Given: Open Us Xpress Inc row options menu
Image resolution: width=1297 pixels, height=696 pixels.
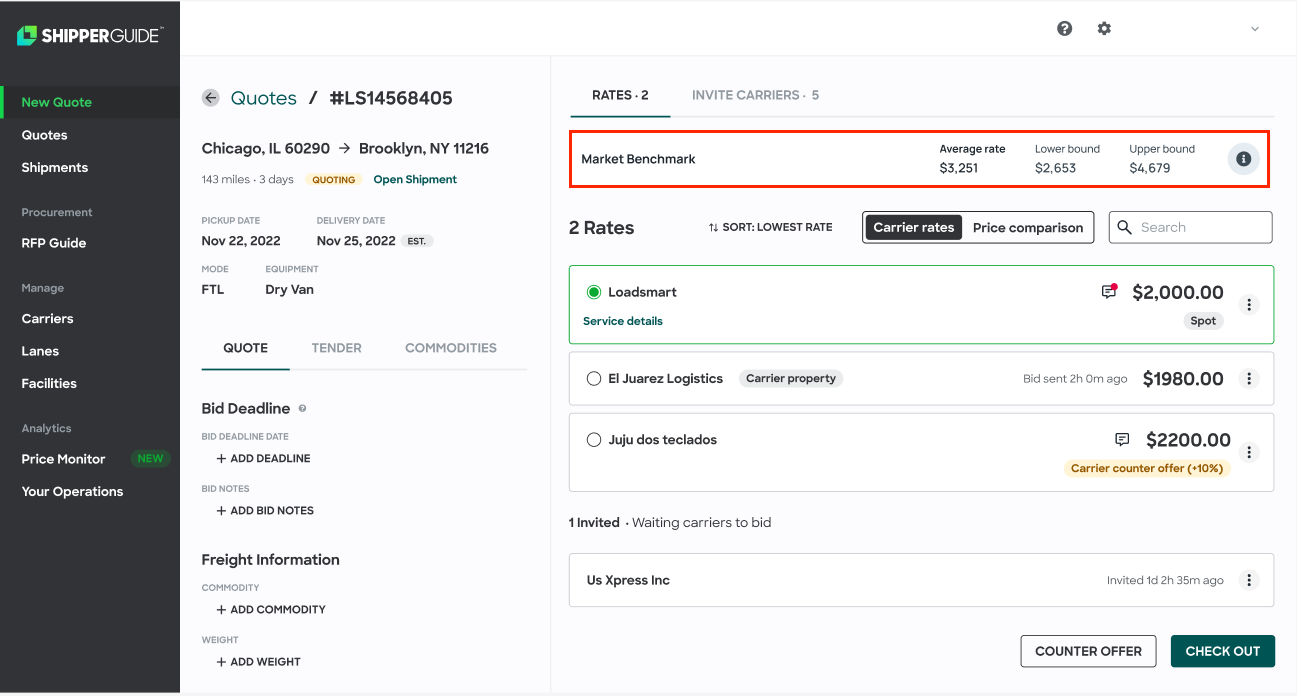Looking at the screenshot, I should point(1249,580).
